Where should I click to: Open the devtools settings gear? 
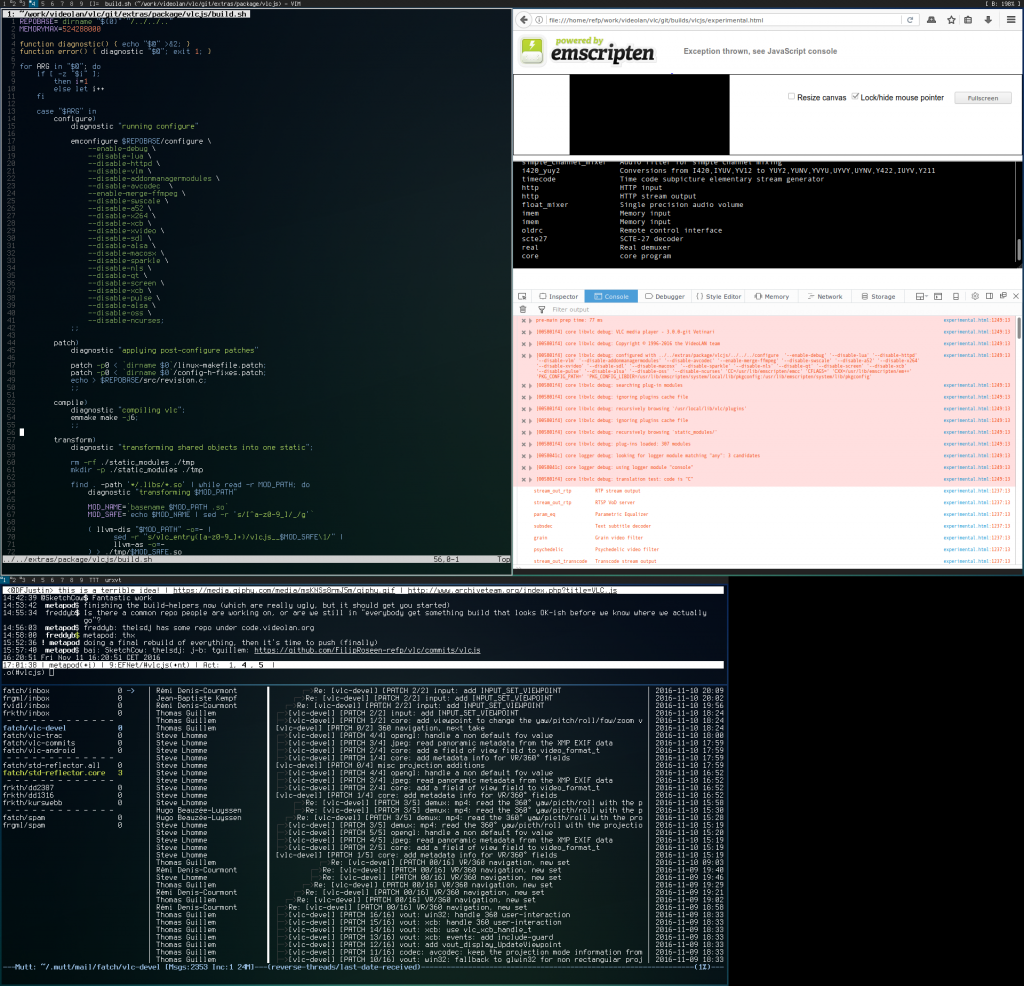pyautogui.click(x=974, y=296)
